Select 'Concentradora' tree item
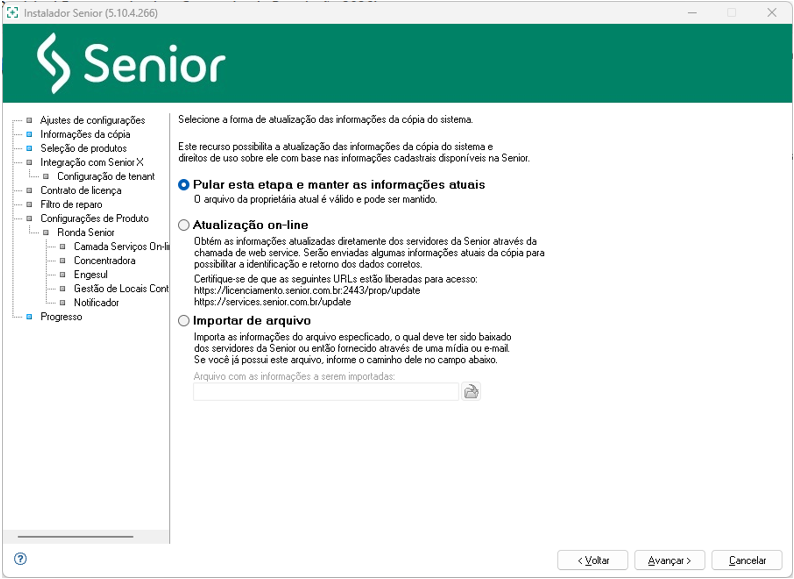The width and height of the screenshot is (794, 579). tap(104, 260)
